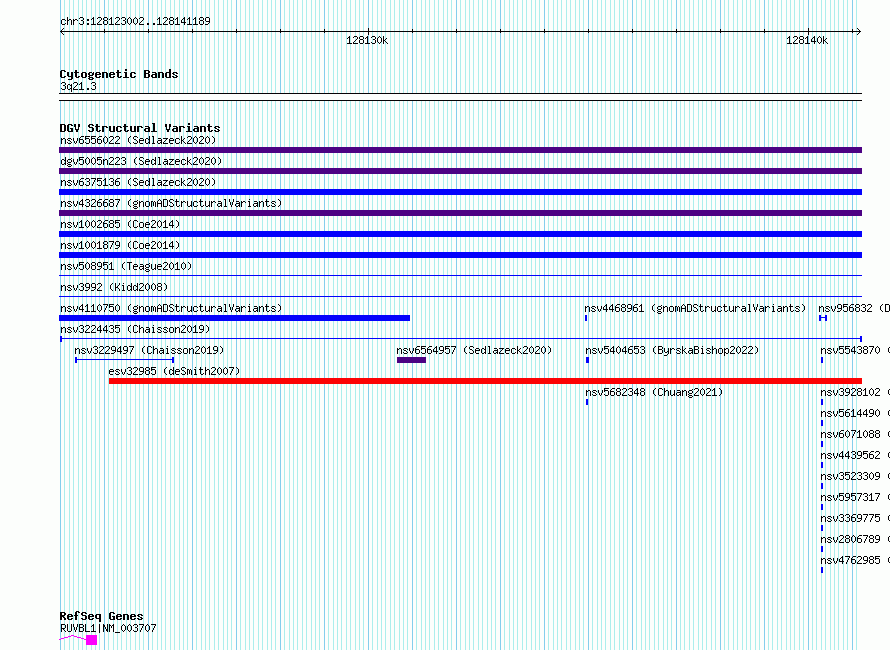Screen dimensions: 890x650
Task: Click the nsv956832 variant interval glyph
Action: 823,318
